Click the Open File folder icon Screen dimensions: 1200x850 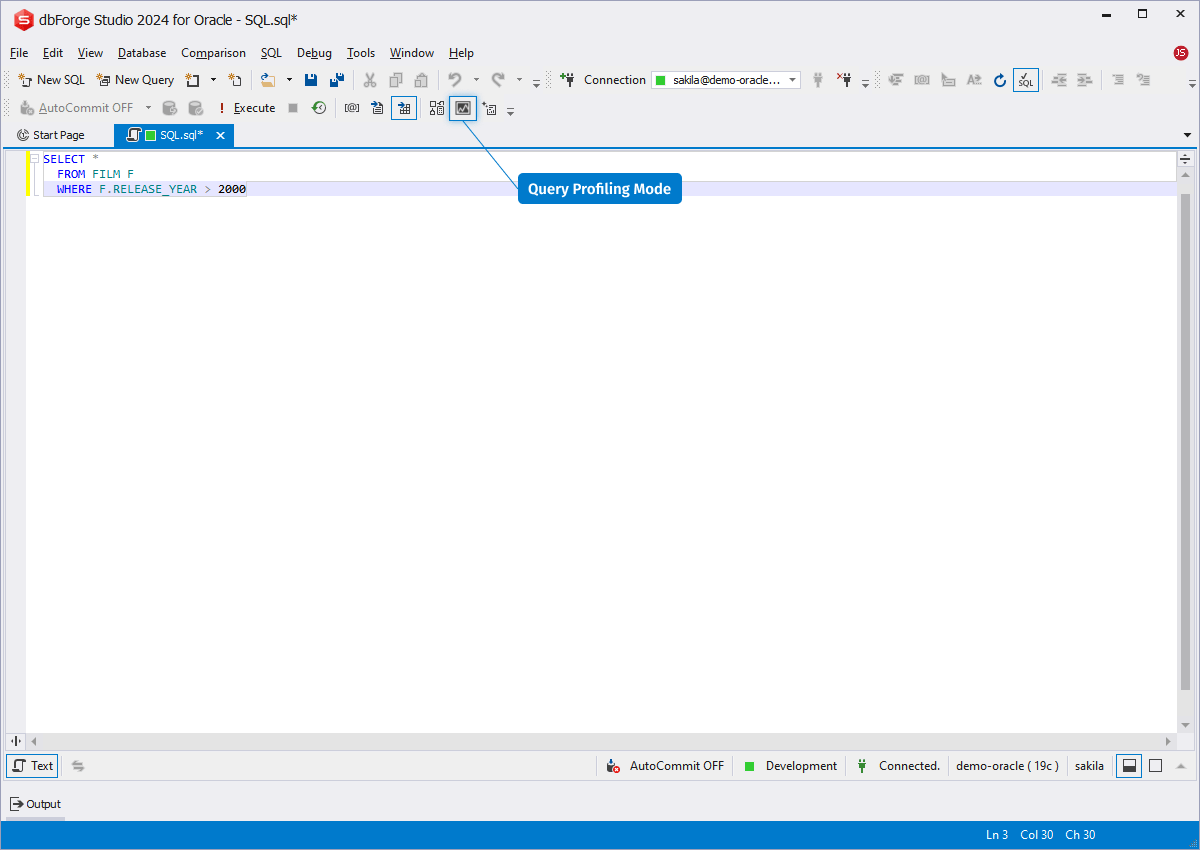click(x=268, y=80)
